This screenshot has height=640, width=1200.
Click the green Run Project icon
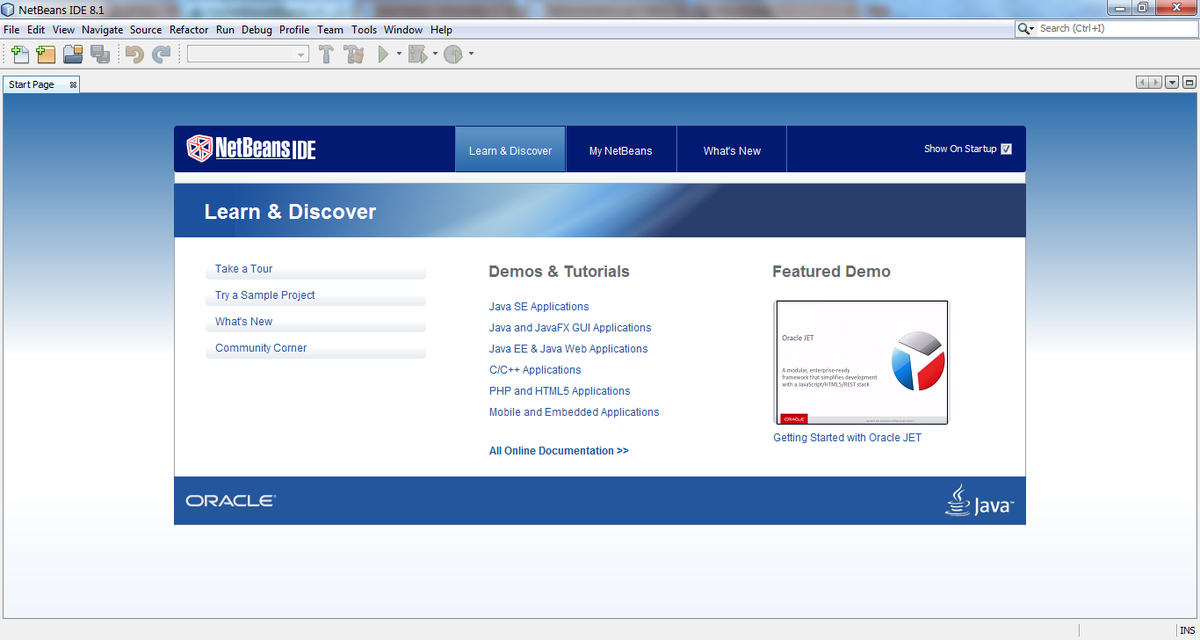pyautogui.click(x=383, y=54)
